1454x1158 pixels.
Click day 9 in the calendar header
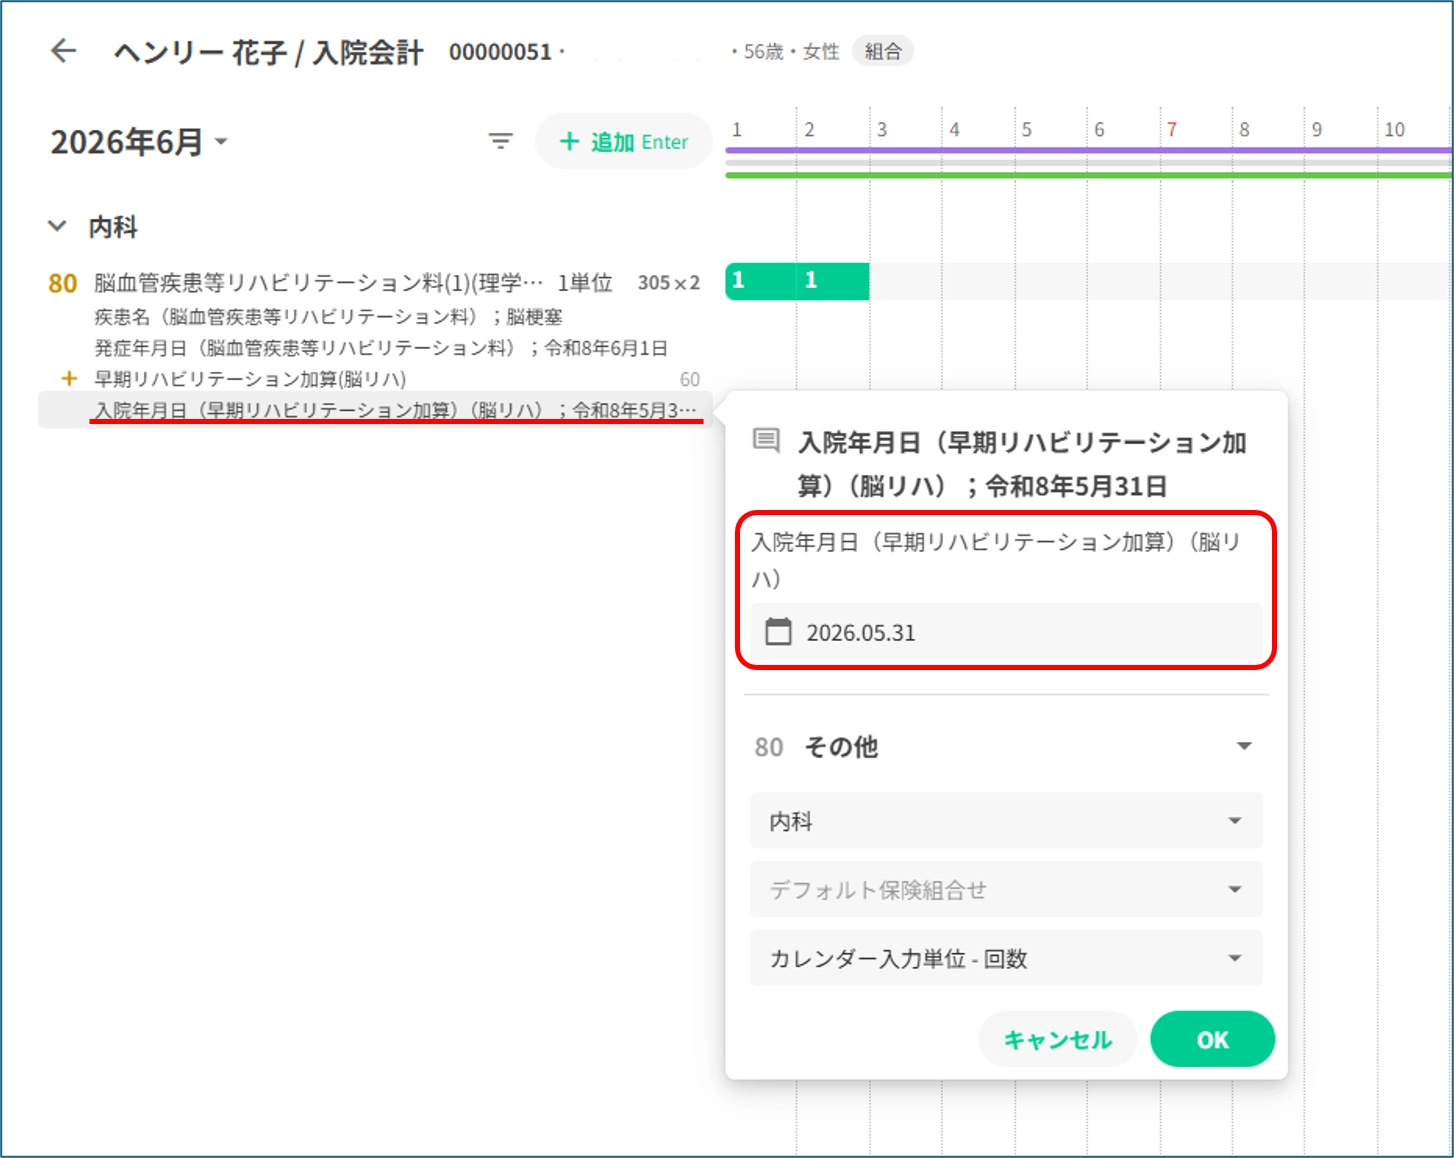pyautogui.click(x=1317, y=130)
